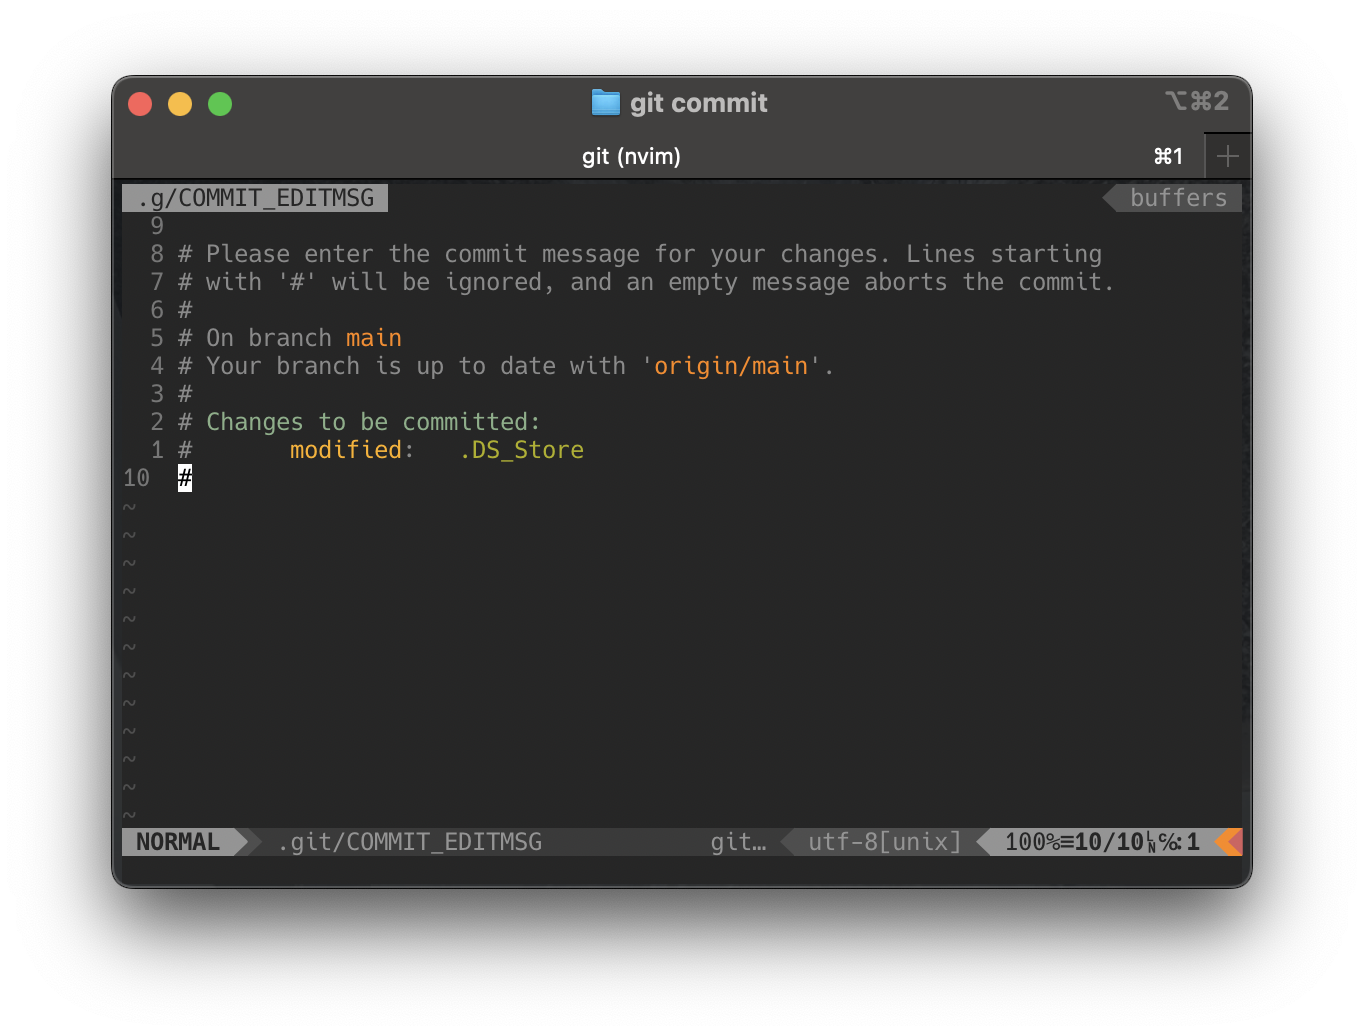Click the green zoom traffic light
The height and width of the screenshot is (1036, 1364).
point(220,103)
